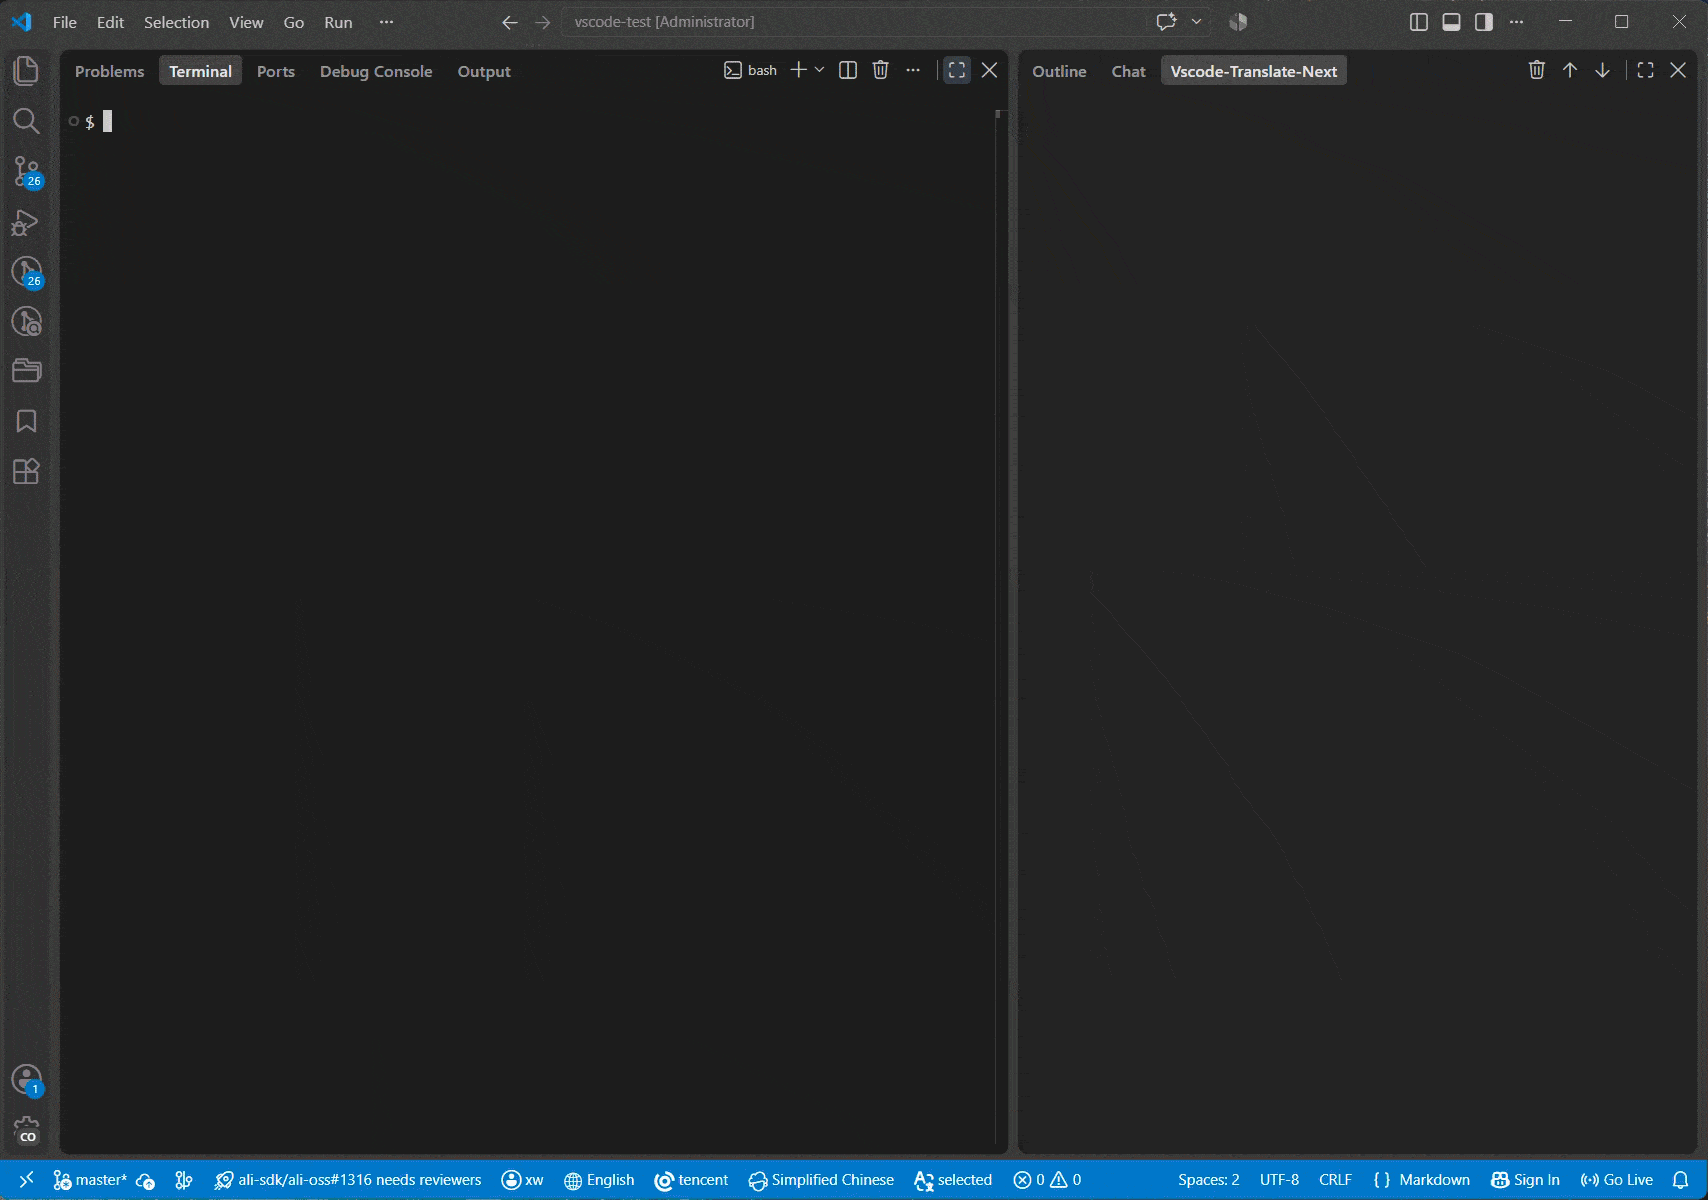Click the bash terminal label

click(x=751, y=70)
